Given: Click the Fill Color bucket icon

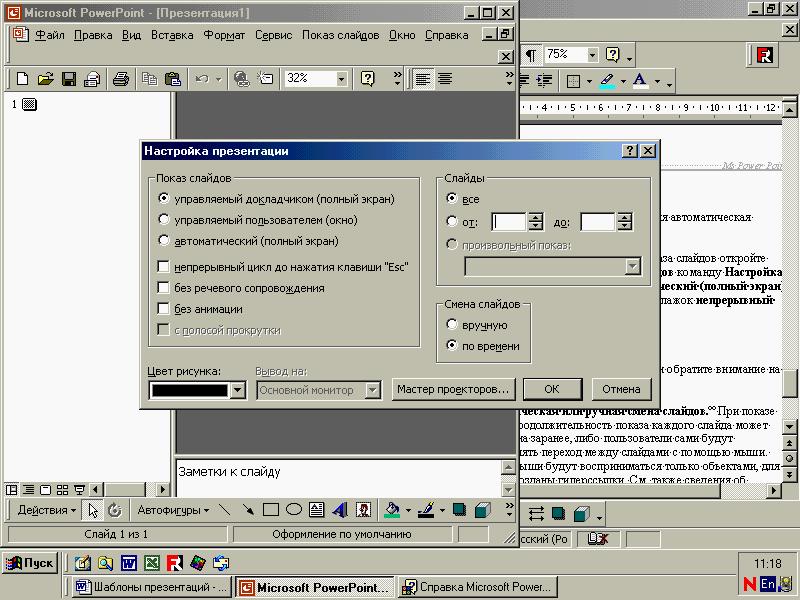Looking at the screenshot, I should (392, 510).
